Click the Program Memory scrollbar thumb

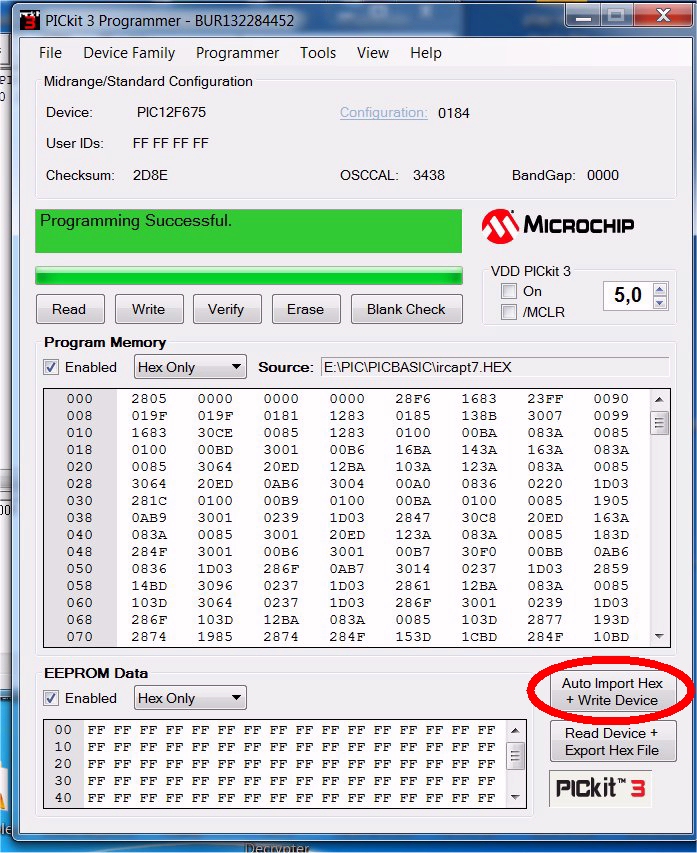tap(659, 423)
